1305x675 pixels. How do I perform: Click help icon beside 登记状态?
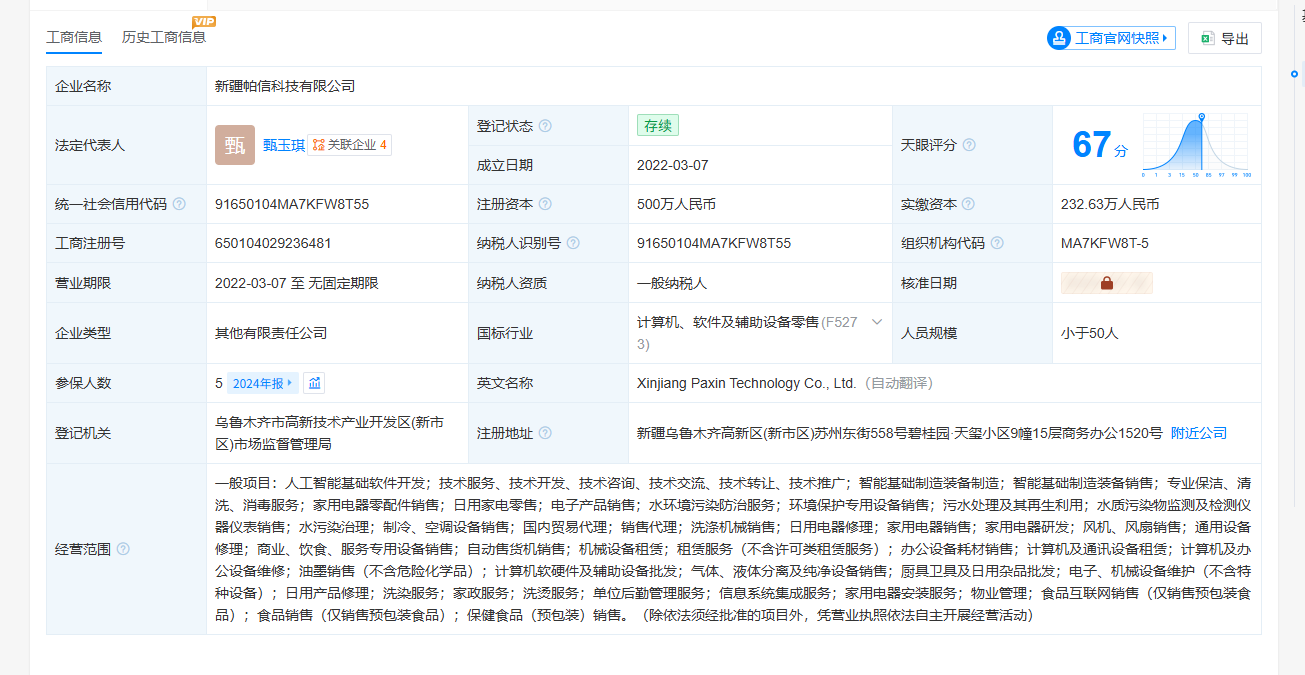[x=545, y=126]
